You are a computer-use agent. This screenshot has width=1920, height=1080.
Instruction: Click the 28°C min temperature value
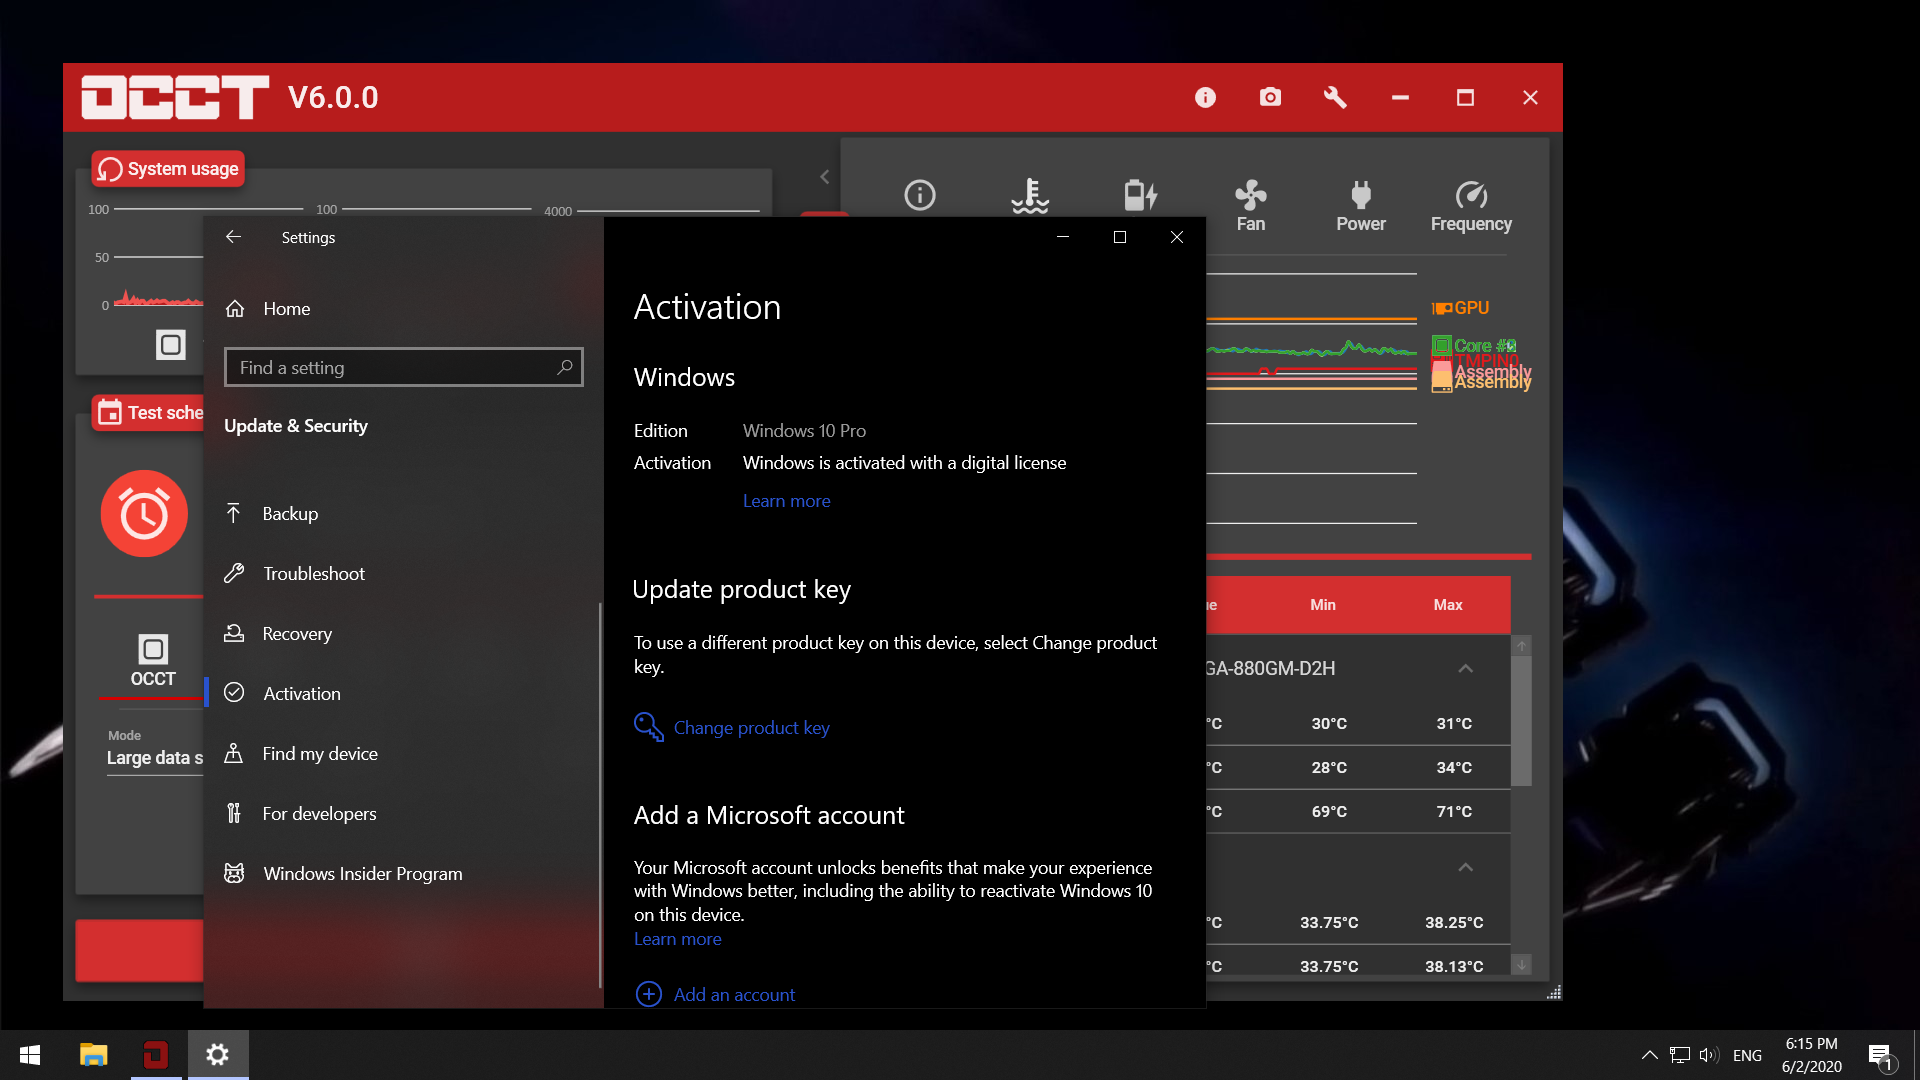pos(1329,768)
